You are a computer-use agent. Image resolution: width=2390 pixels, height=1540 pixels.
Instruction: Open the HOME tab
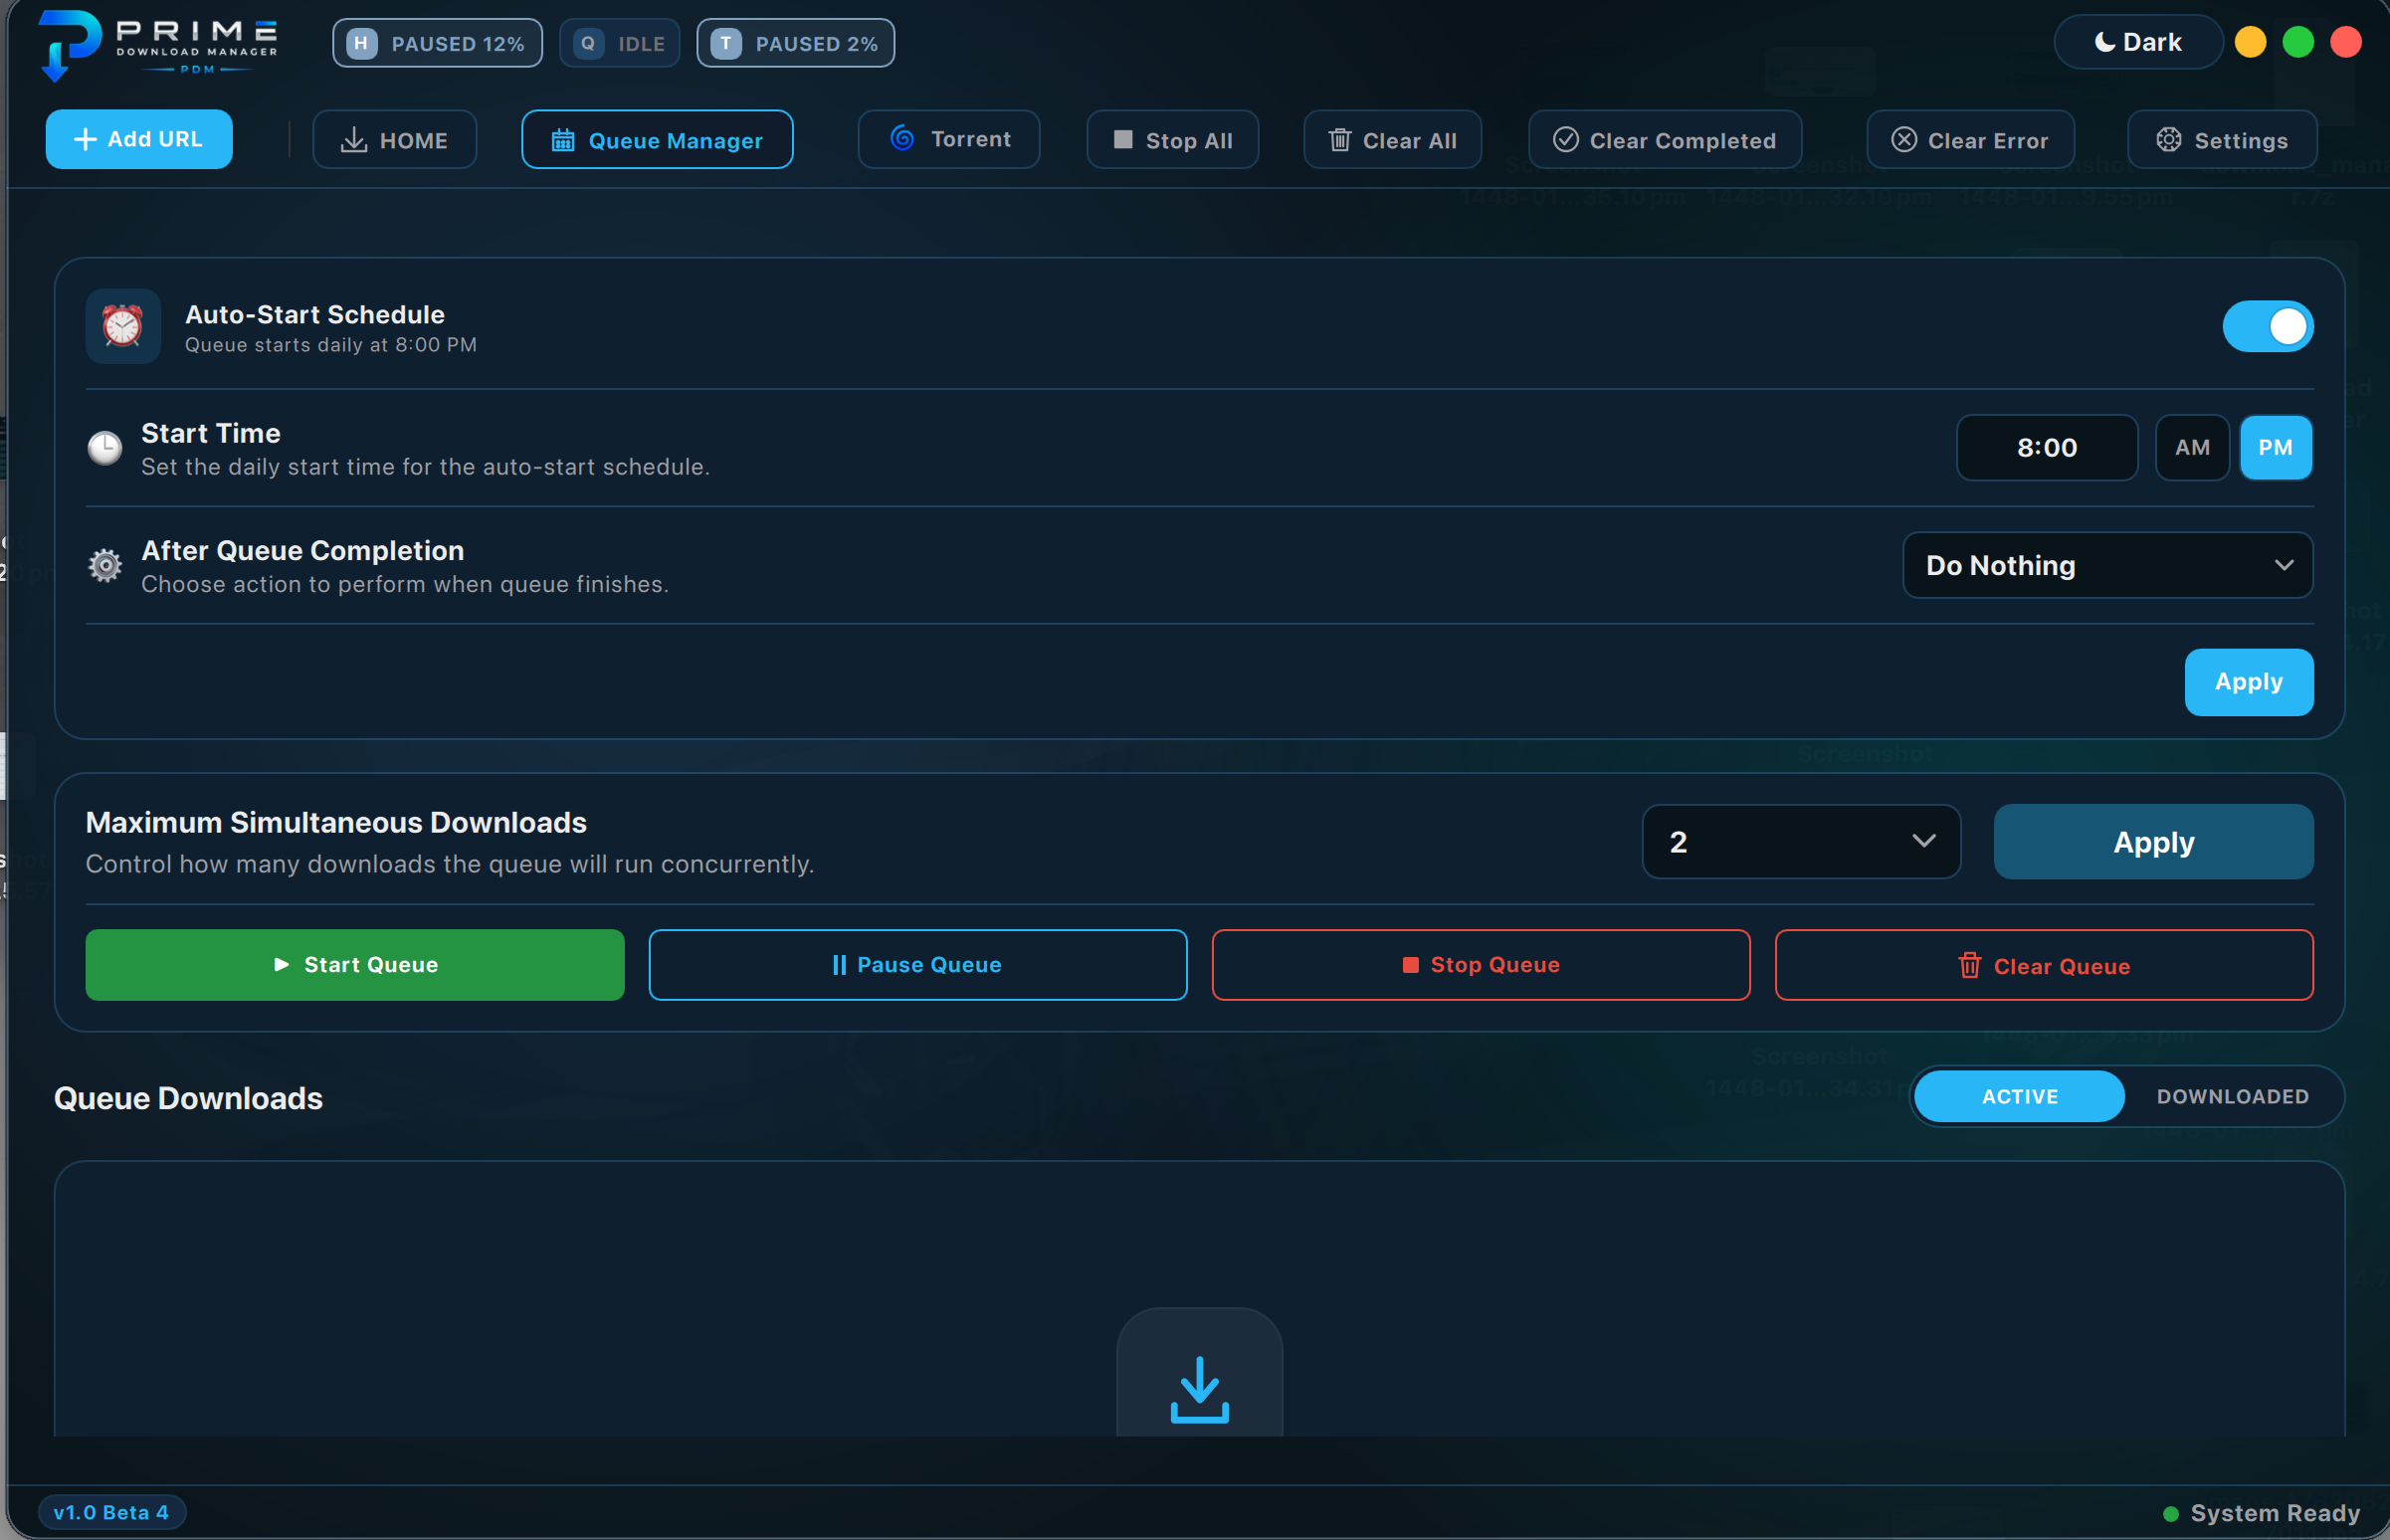pyautogui.click(x=395, y=139)
